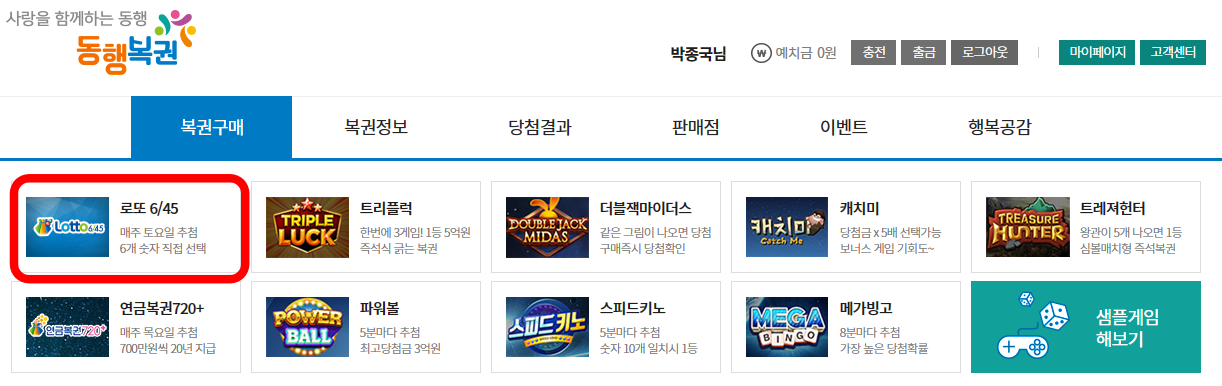Open the Double Jack Midas game image

point(547,227)
